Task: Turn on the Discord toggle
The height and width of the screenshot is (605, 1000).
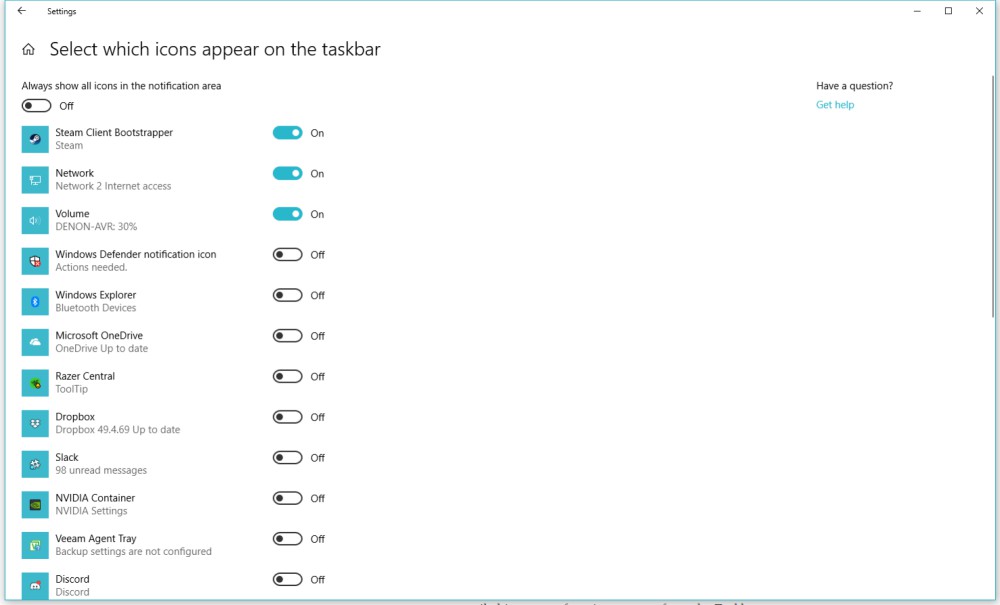Action: [x=288, y=579]
